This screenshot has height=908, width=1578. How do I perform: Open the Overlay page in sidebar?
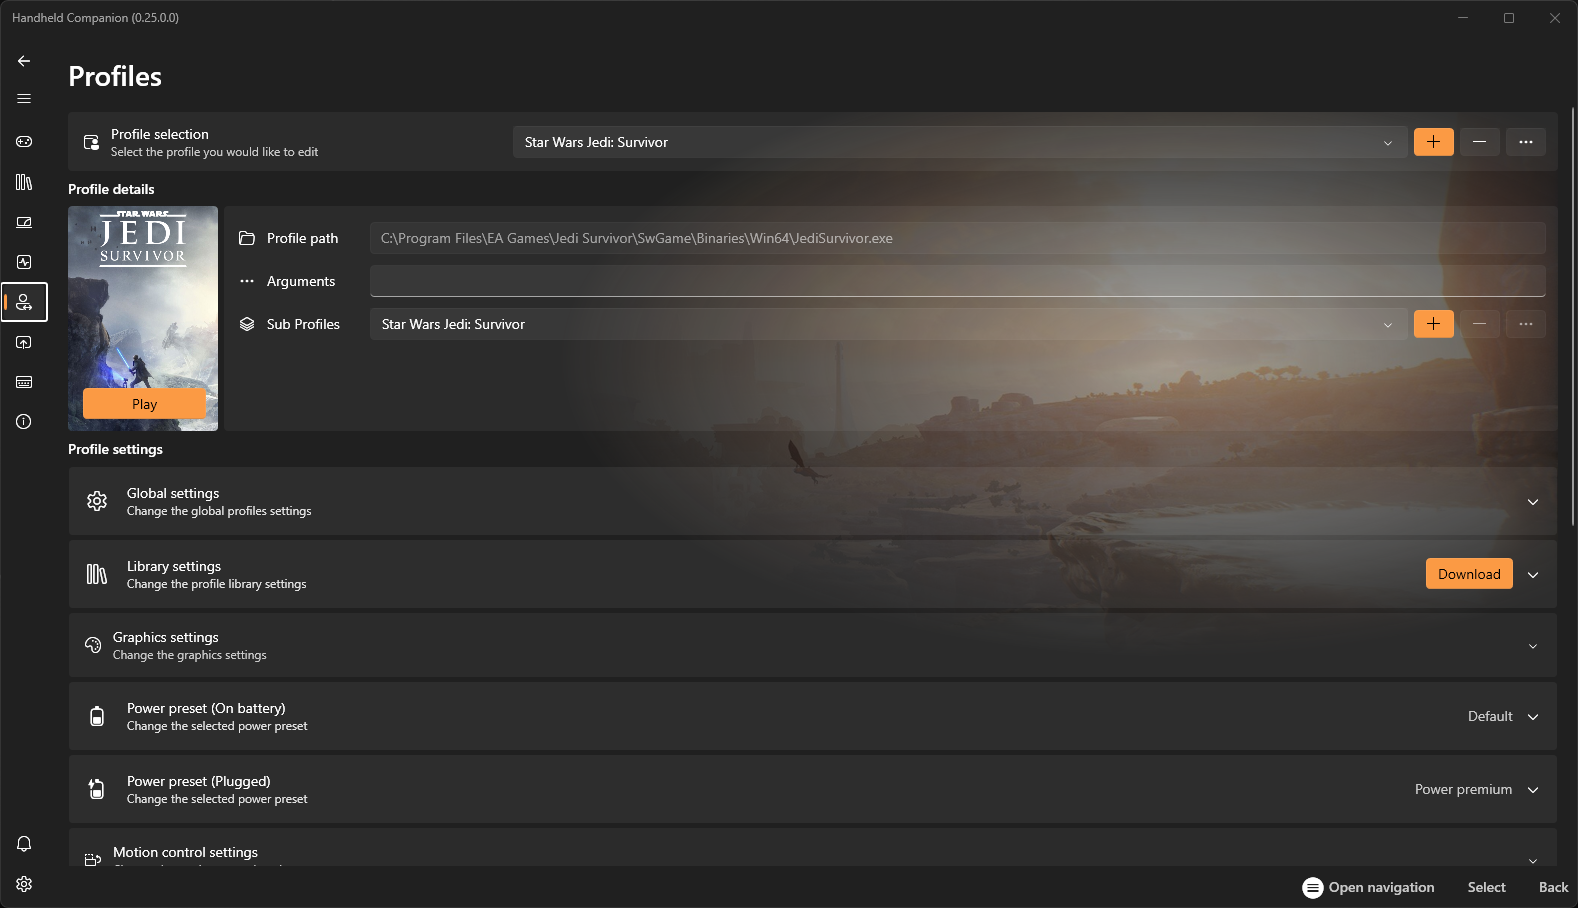(24, 342)
